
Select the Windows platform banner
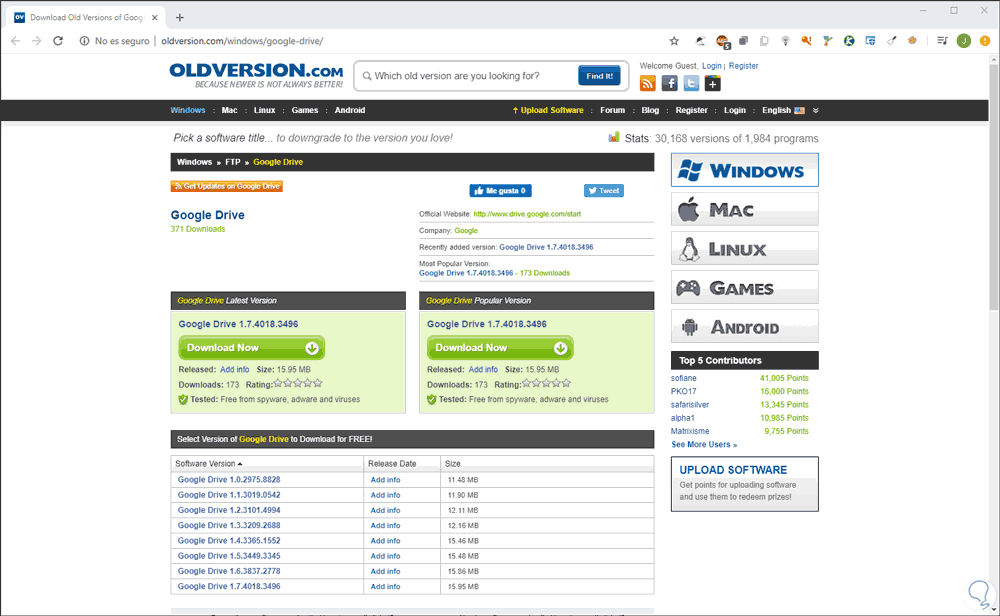[744, 170]
